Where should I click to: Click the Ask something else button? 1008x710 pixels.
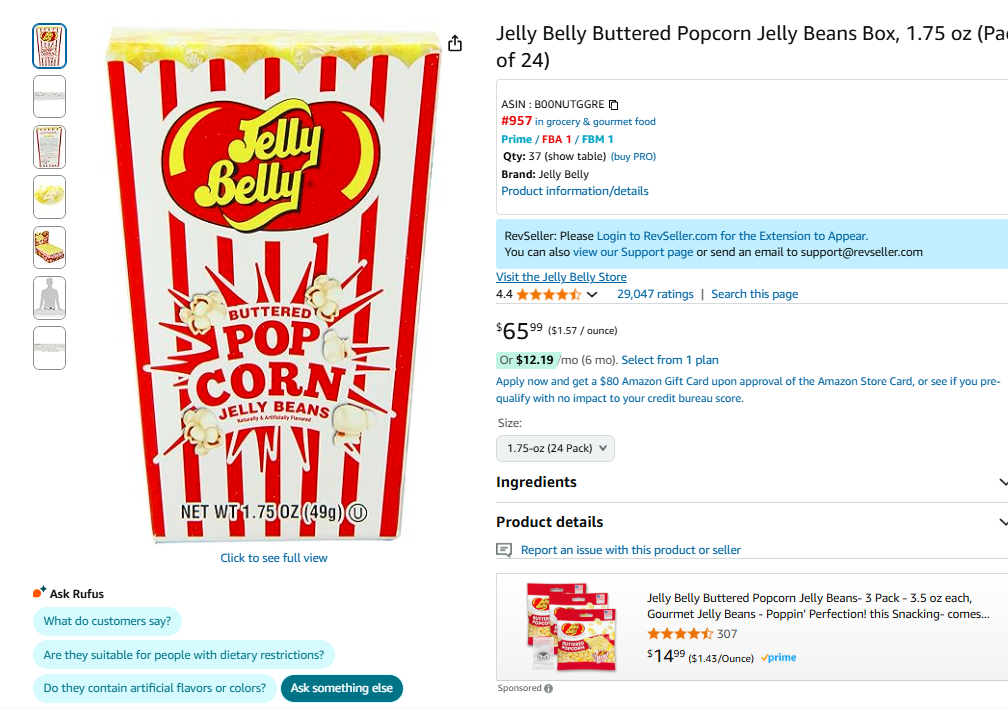(341, 688)
